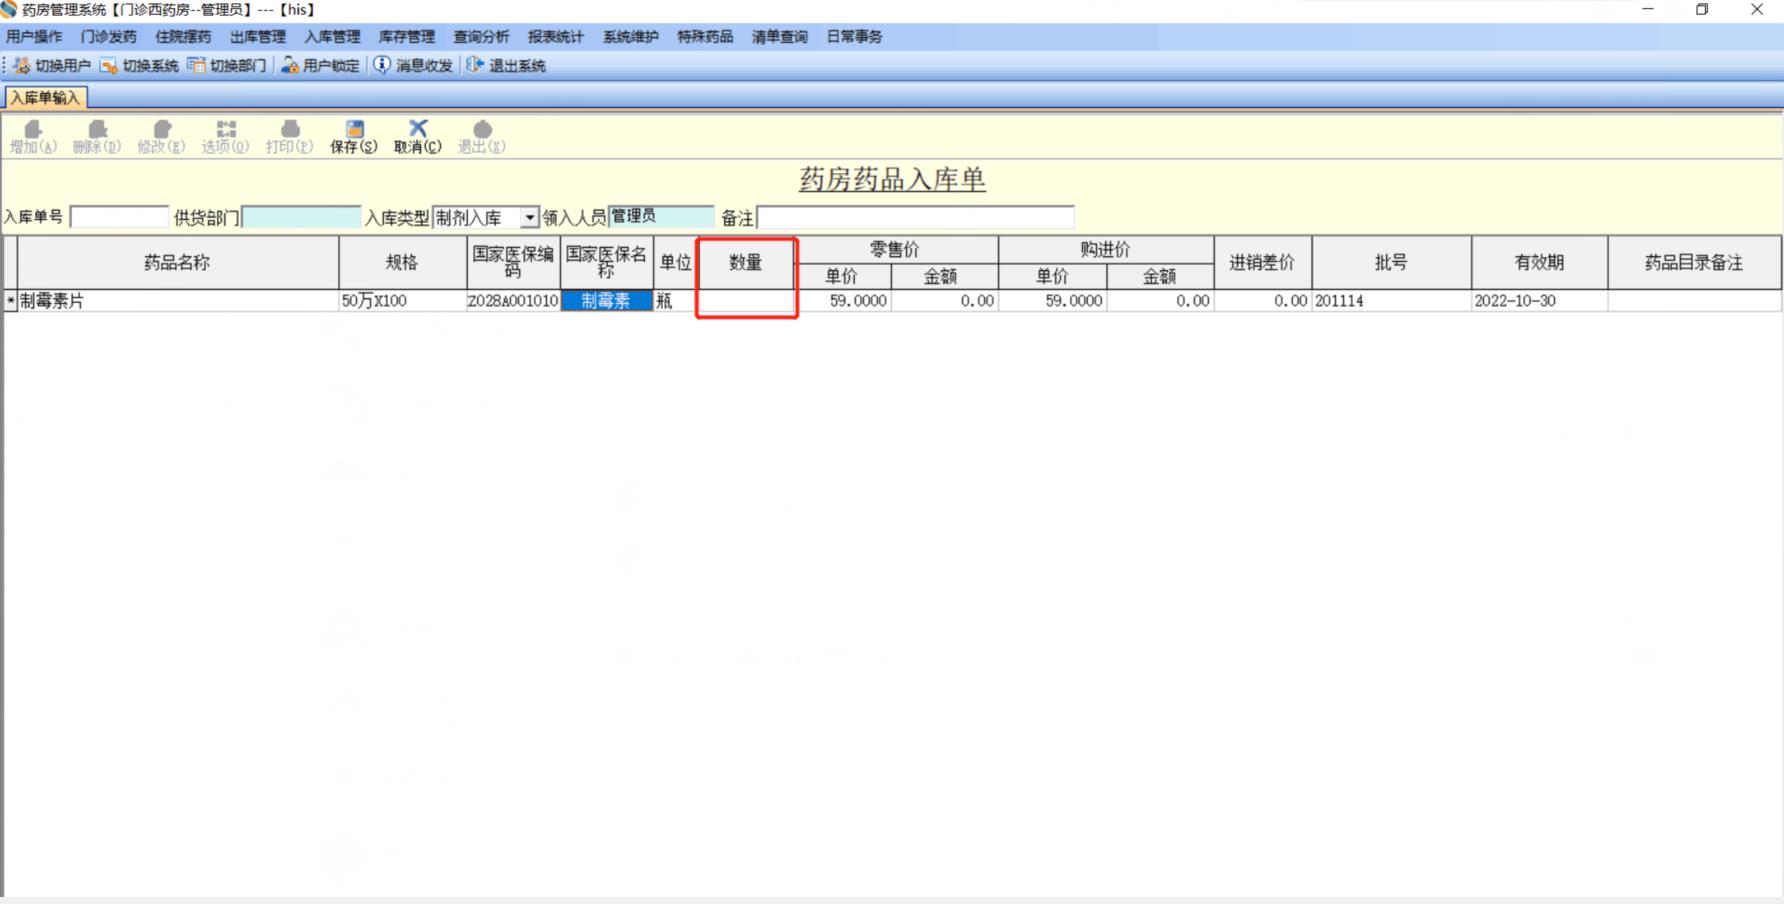Click the expiry date 2022-10-30 cell
Screen dimensions: 1784x904
1539,301
